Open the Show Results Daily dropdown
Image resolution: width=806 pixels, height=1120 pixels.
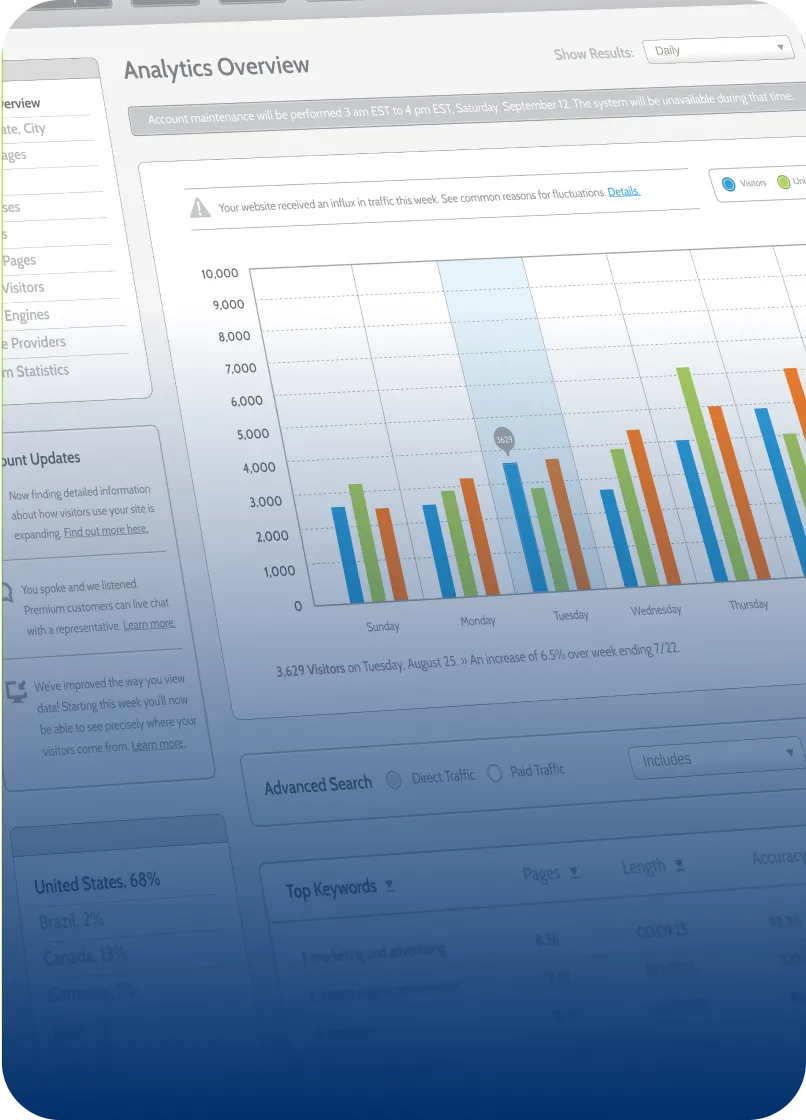718,49
